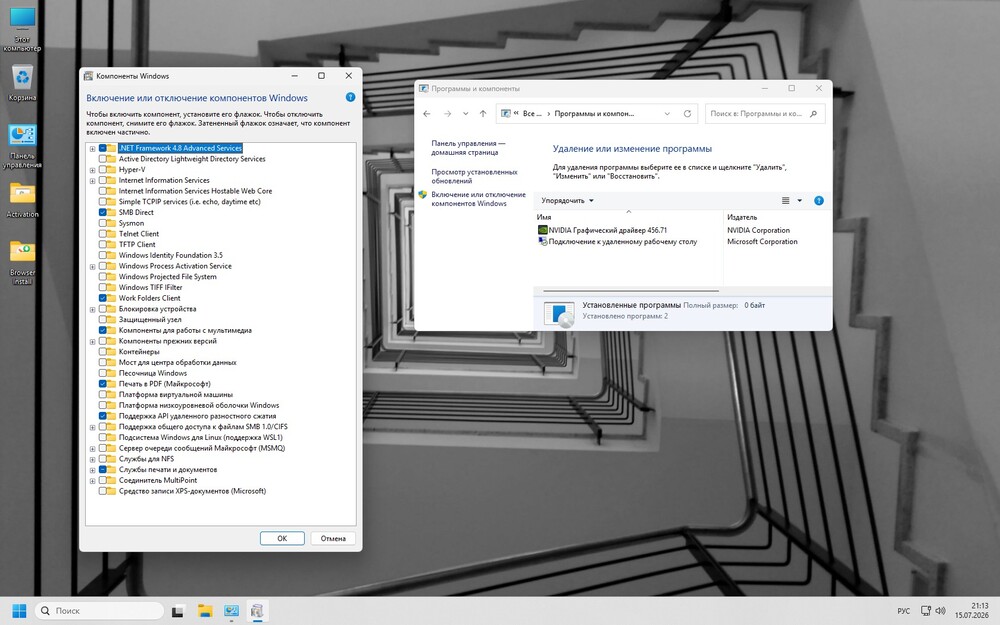Open the view options dropdown arrow
1000x625 pixels.
pyautogui.click(x=800, y=200)
